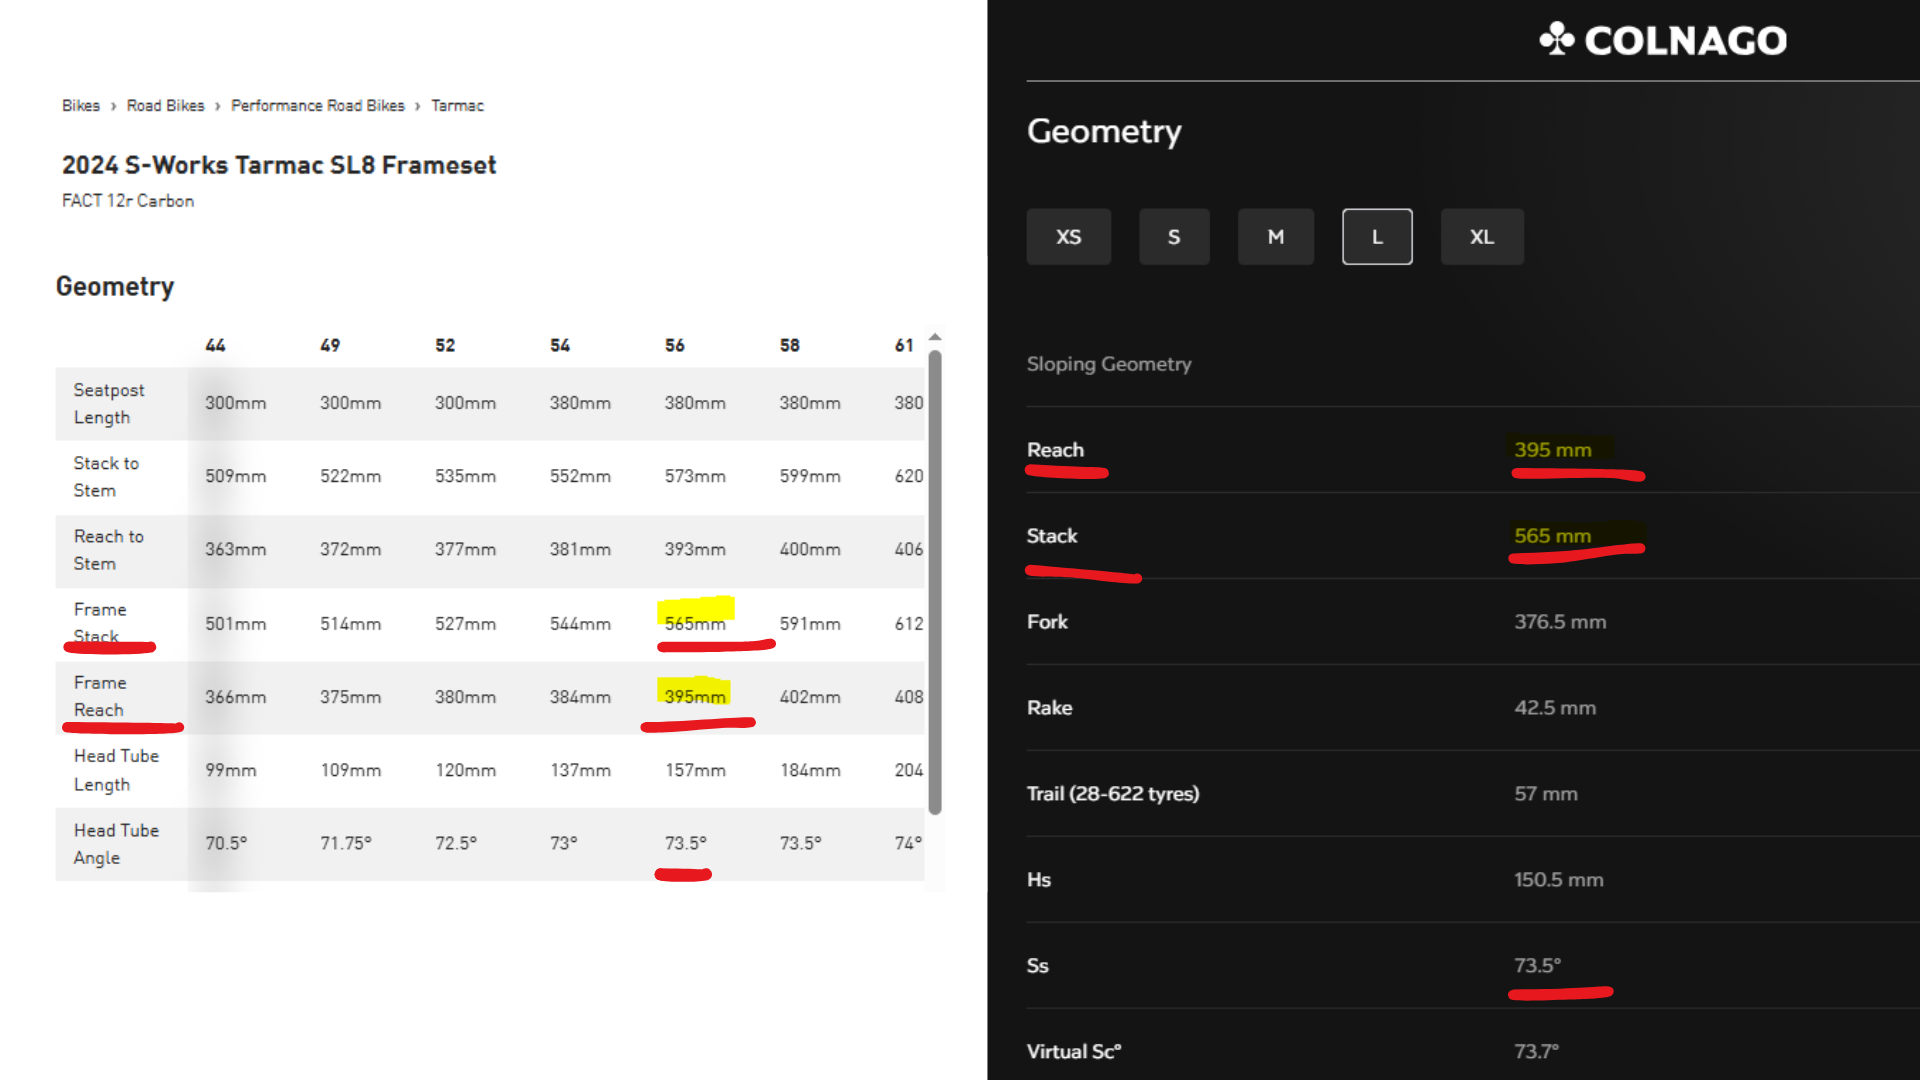Click the highlighted 565mm frame stack cell
Image resolution: width=1920 pixels, height=1080 pixels.
tap(695, 623)
